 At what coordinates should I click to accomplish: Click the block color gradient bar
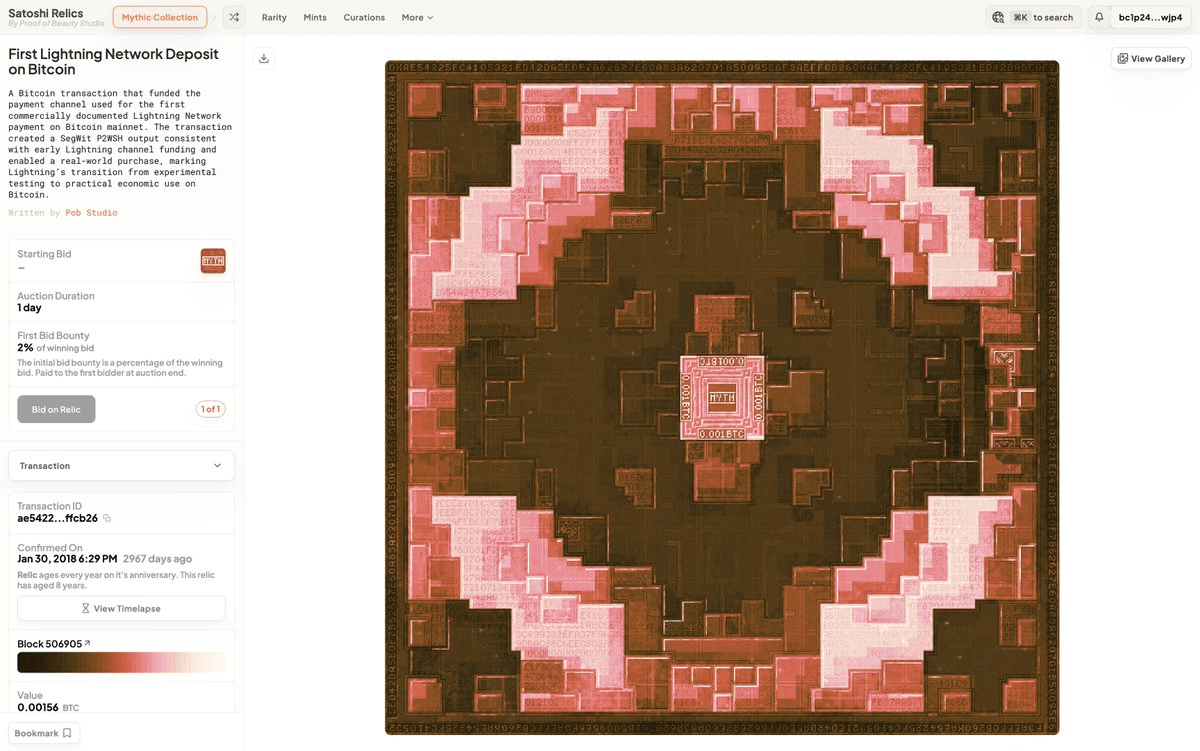[x=121, y=663]
